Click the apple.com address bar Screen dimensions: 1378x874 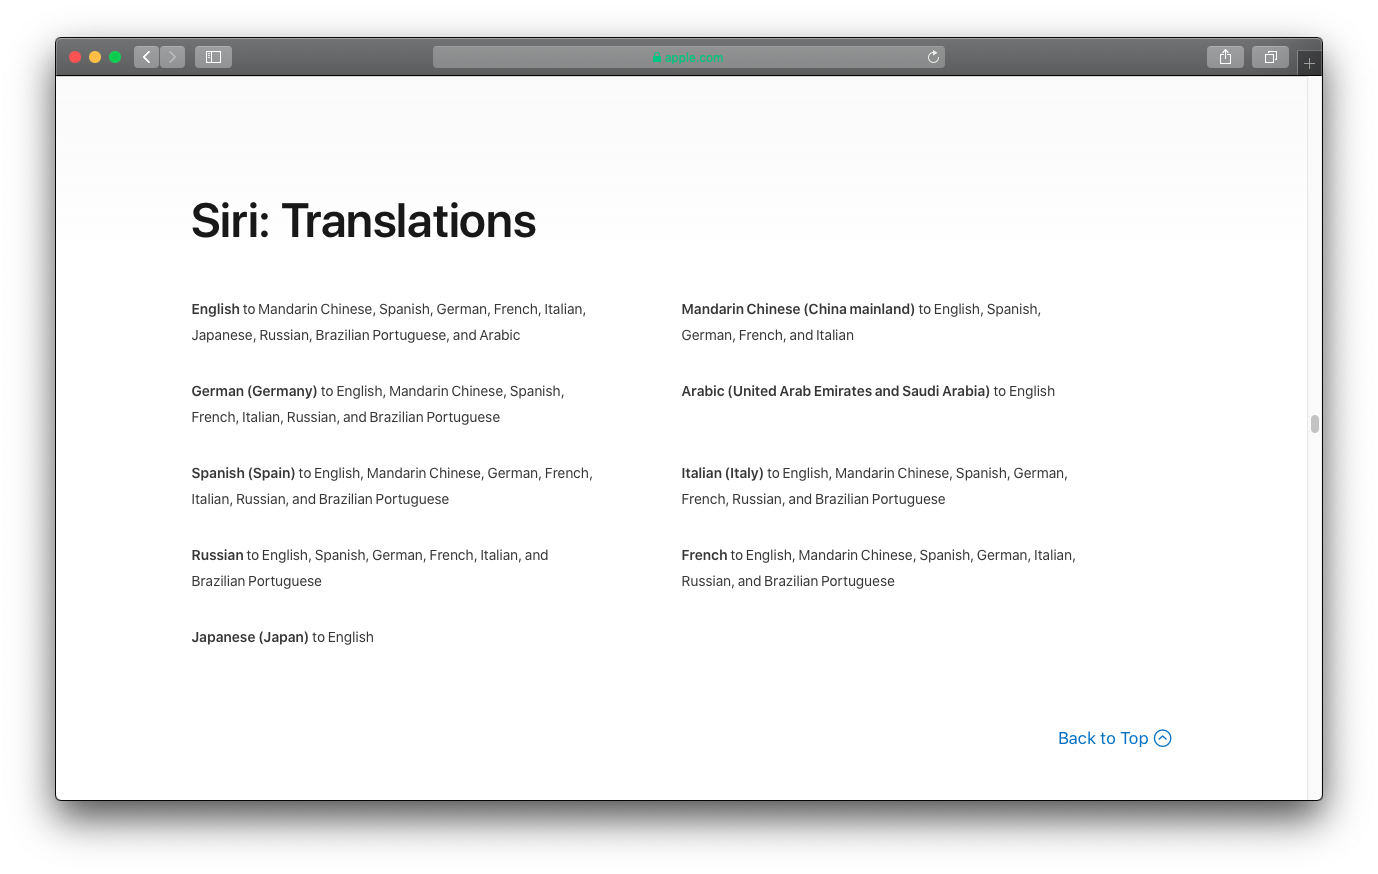(689, 57)
